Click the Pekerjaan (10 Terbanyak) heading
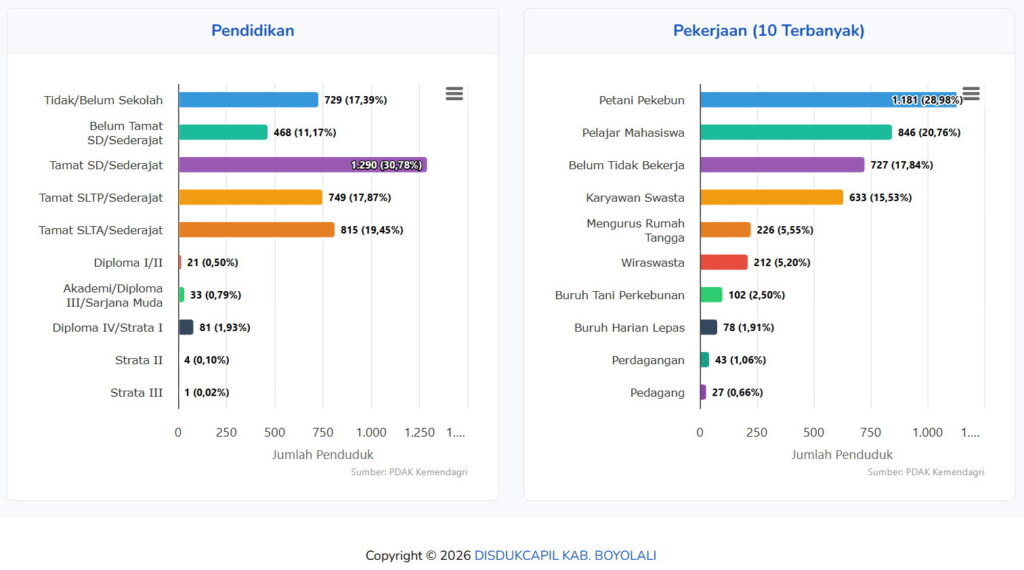This screenshot has height=570, width=1024. click(x=768, y=31)
